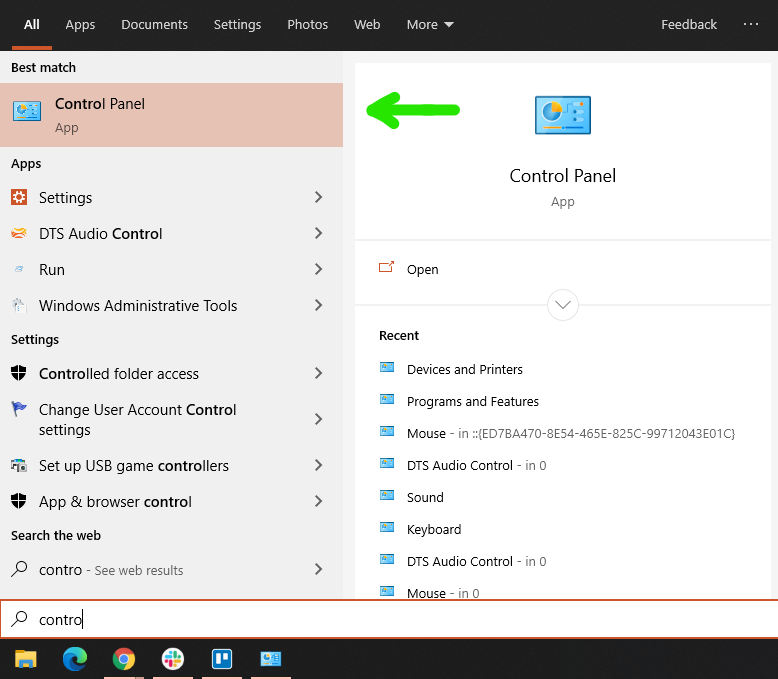Open File Explorer from the taskbar

[x=26, y=659]
